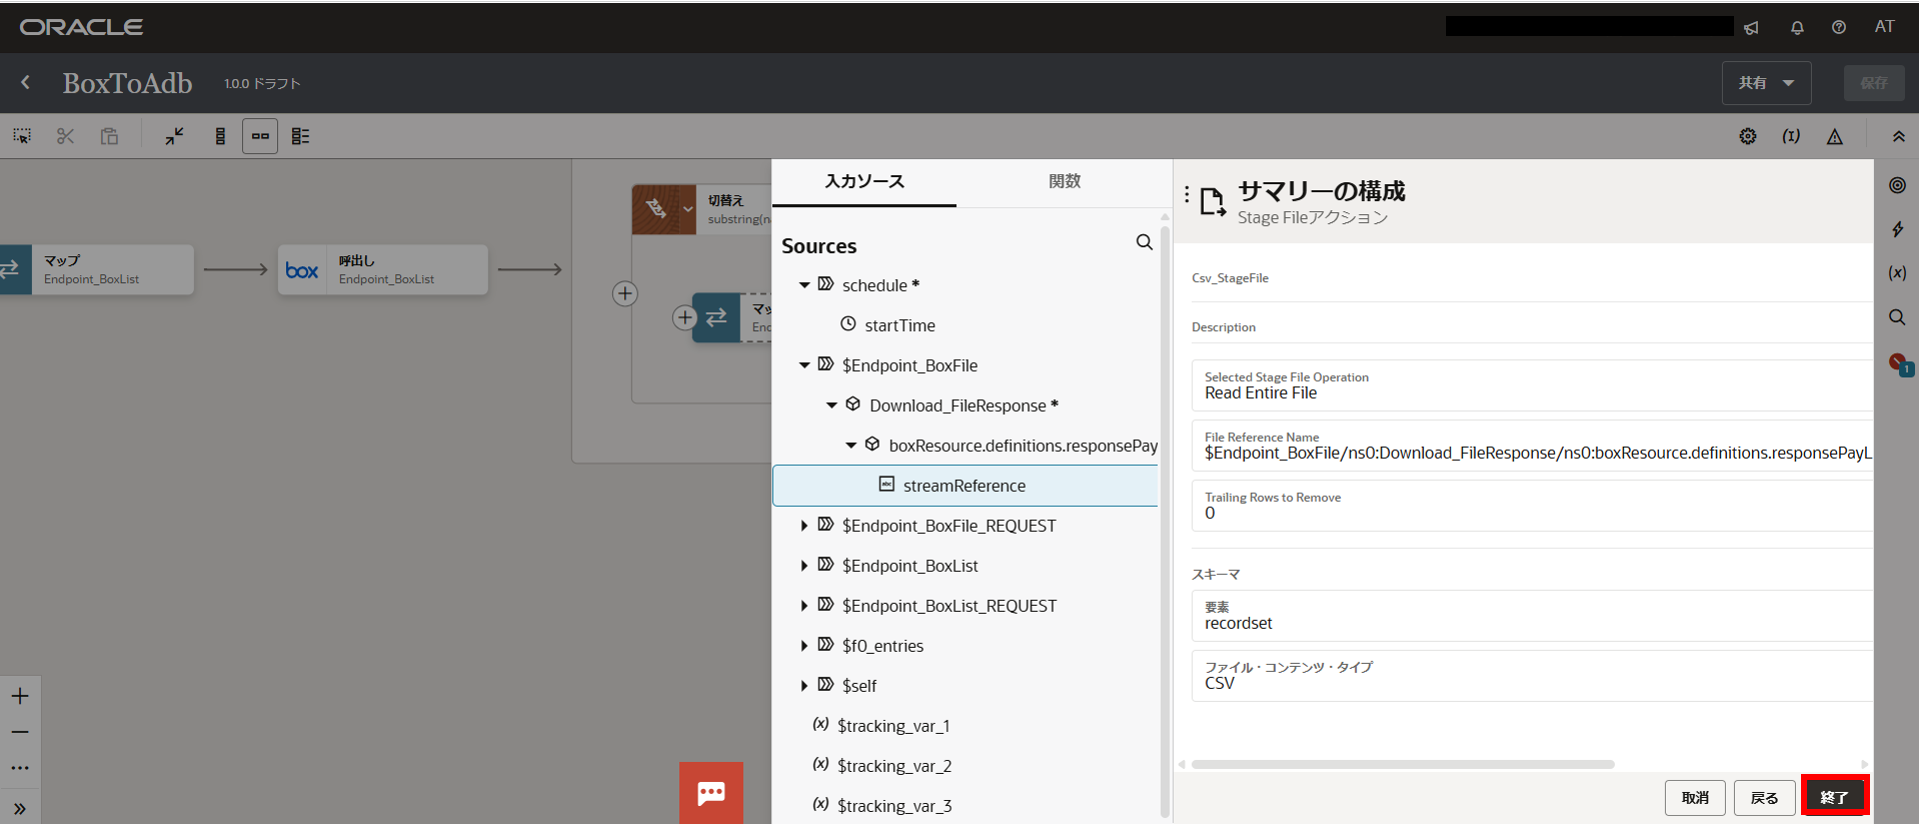This screenshot has width=1919, height=826.
Task: Expand $Endpoint_BoxList_REQUEST node
Action: click(804, 605)
